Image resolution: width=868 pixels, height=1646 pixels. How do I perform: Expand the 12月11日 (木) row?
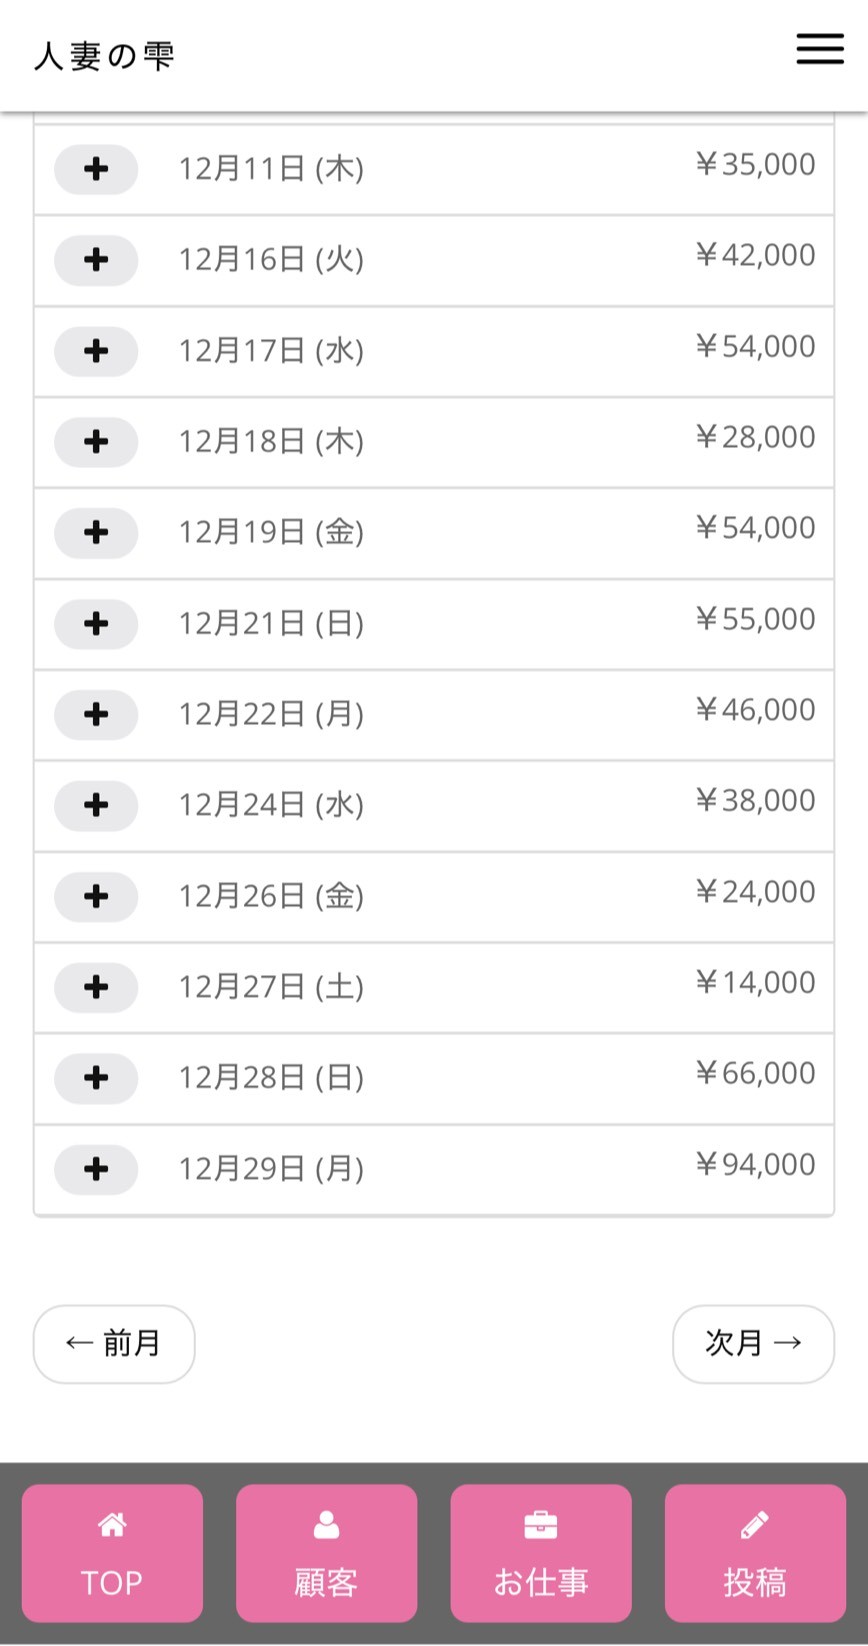tap(96, 169)
